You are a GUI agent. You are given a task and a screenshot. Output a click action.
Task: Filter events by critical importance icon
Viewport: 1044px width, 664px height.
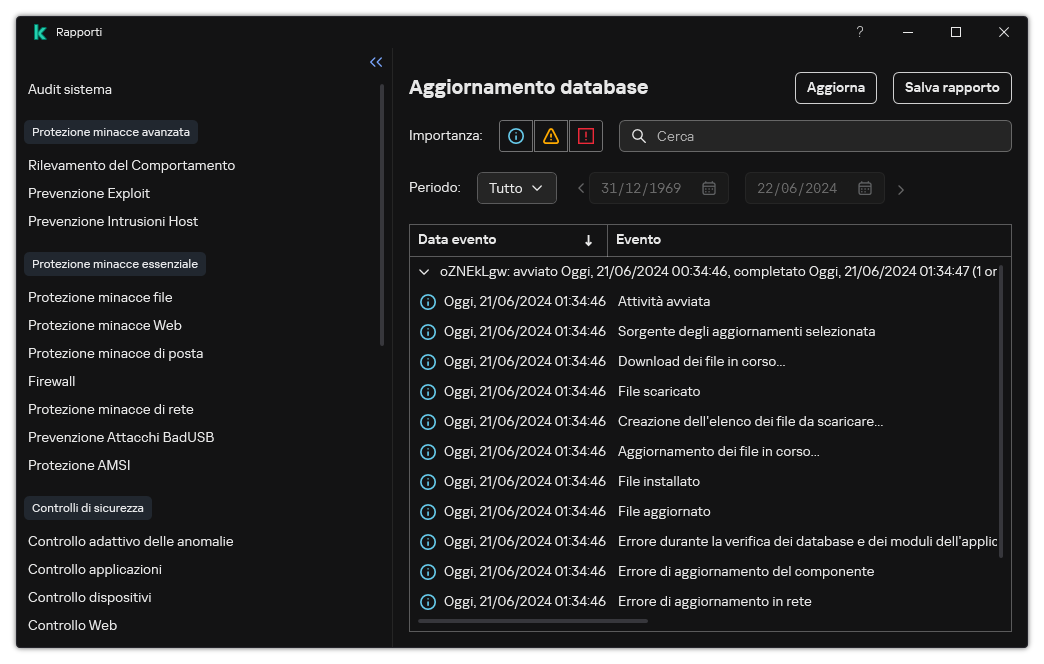[x=585, y=136]
